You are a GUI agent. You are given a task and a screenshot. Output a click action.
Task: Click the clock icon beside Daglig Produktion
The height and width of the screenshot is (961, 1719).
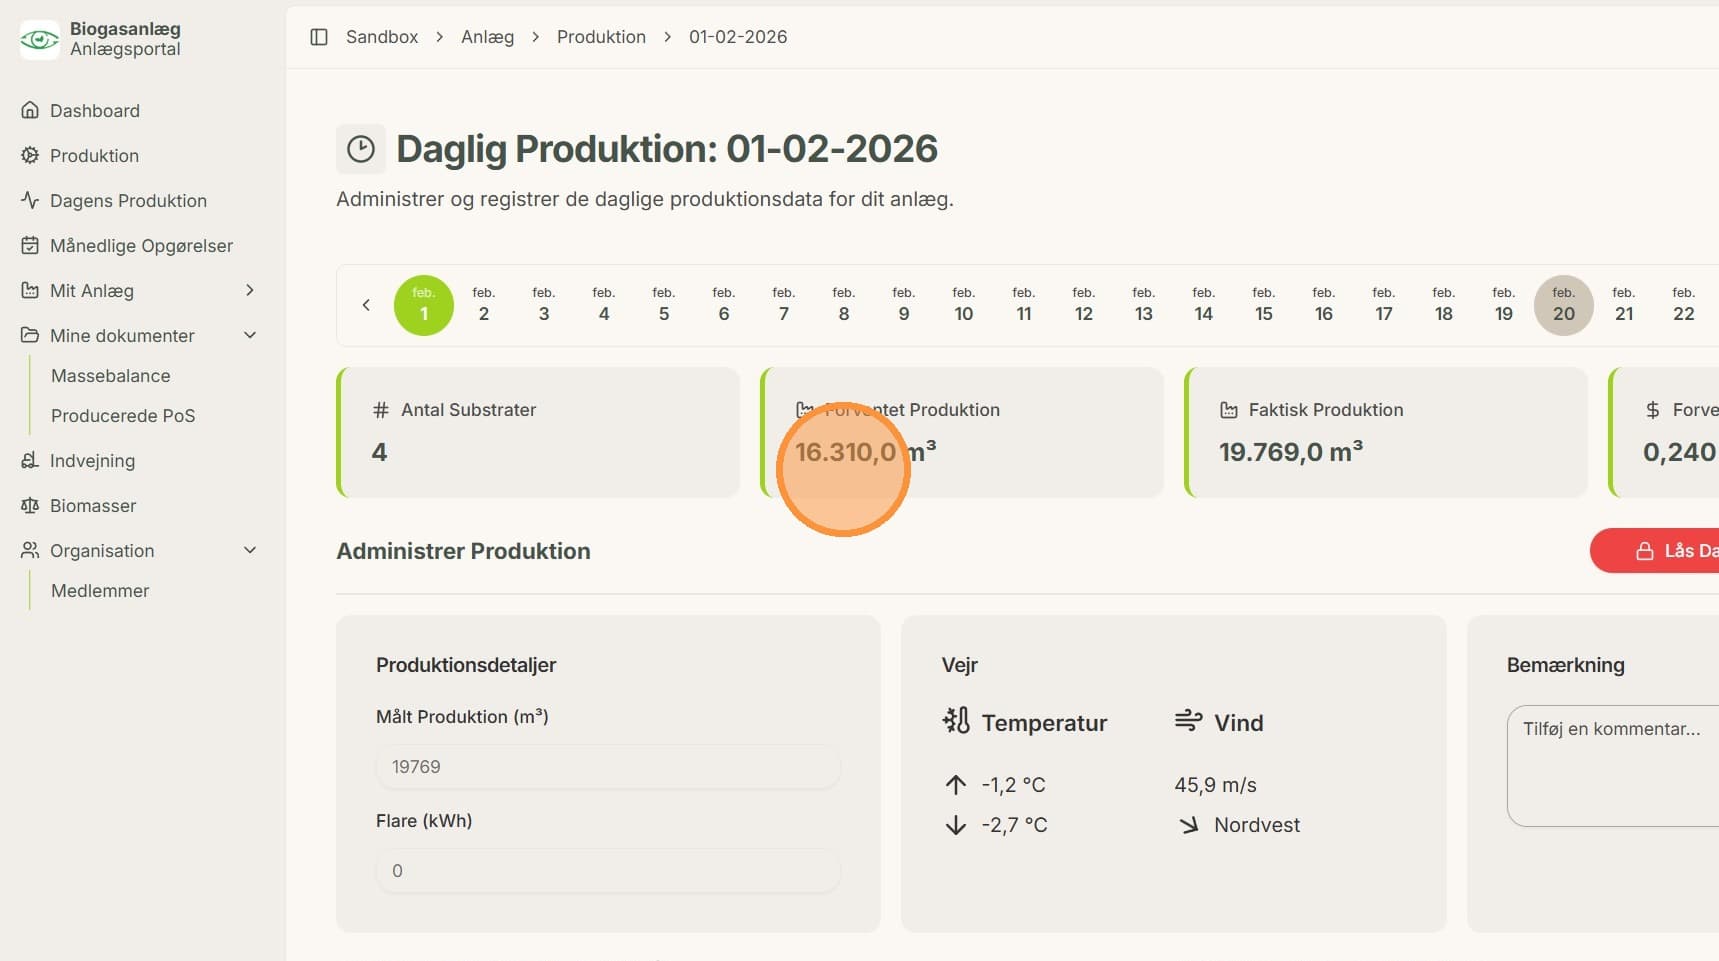pos(361,149)
